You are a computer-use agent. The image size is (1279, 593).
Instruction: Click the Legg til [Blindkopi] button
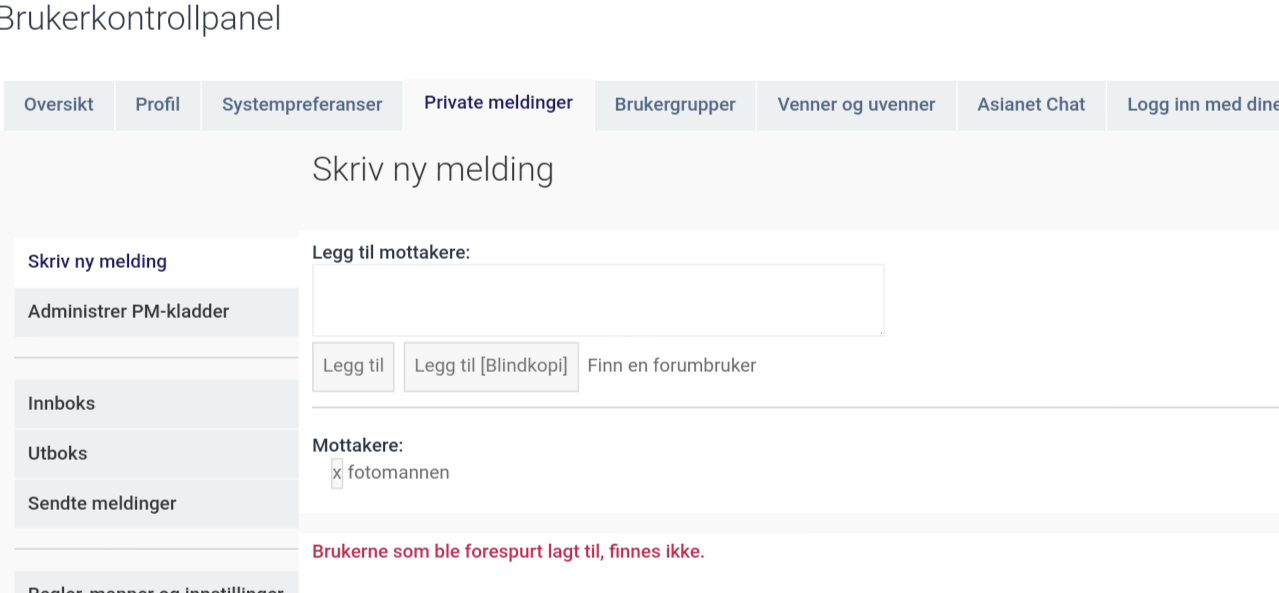(x=491, y=366)
